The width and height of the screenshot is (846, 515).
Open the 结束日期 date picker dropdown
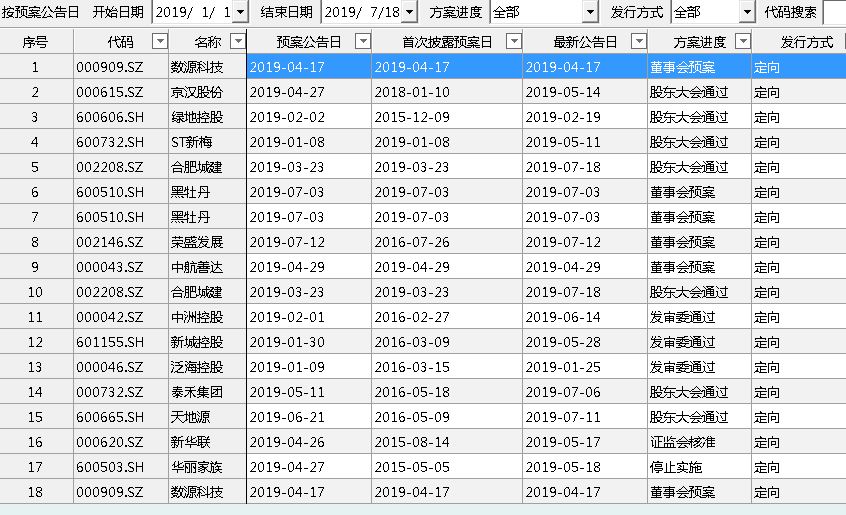[410, 12]
